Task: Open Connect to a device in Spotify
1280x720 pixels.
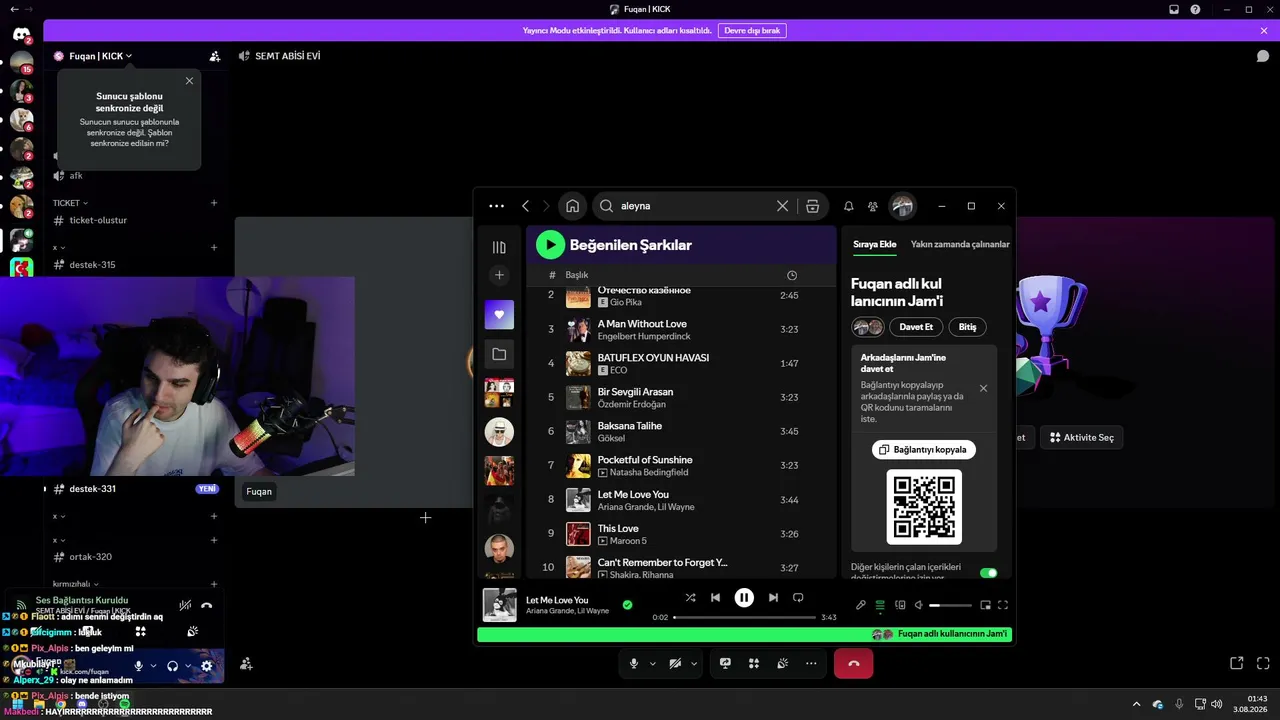Action: click(x=900, y=605)
